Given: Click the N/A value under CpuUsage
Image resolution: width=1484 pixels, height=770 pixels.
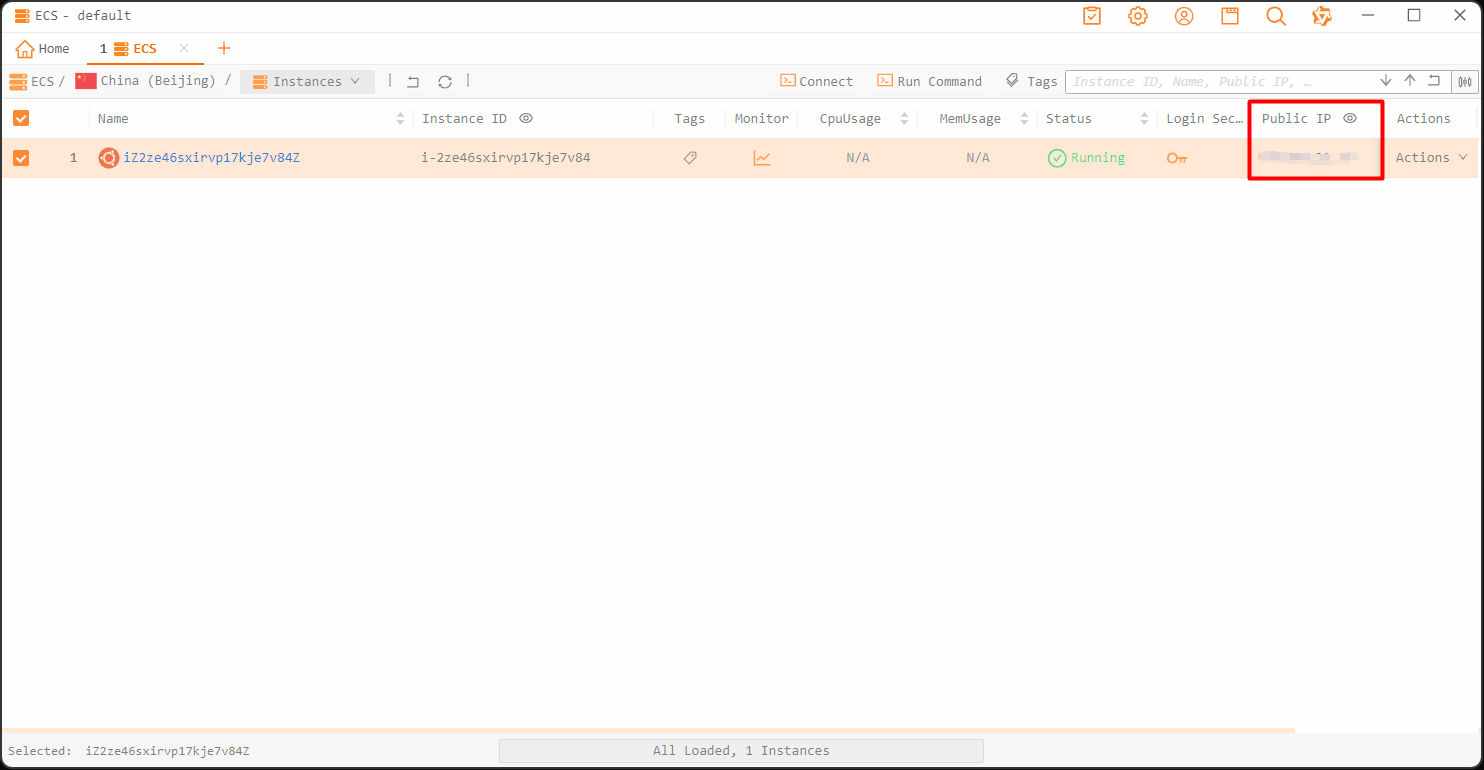Looking at the screenshot, I should point(858,158).
